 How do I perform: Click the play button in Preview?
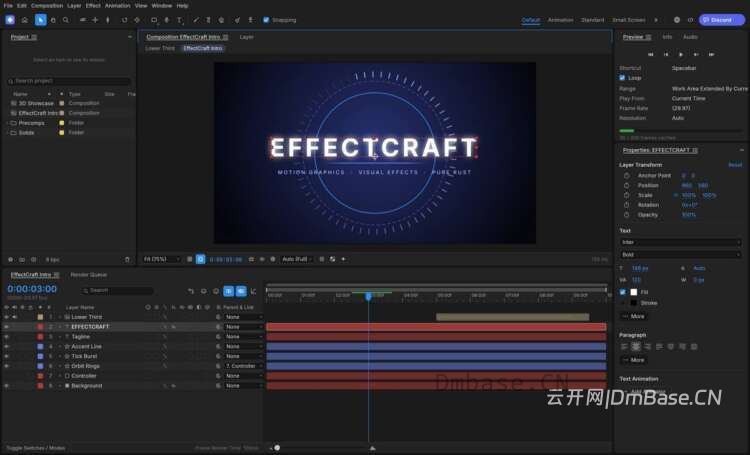click(681, 55)
